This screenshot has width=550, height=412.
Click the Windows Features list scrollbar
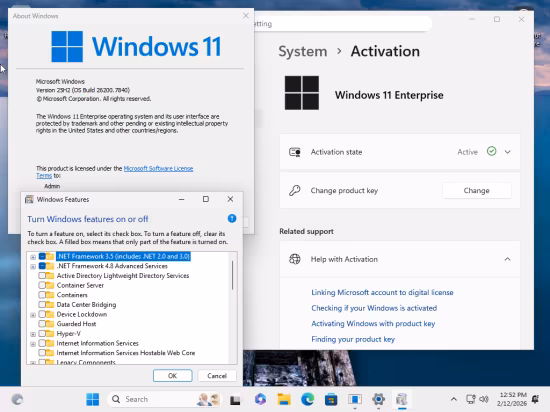click(x=232, y=275)
